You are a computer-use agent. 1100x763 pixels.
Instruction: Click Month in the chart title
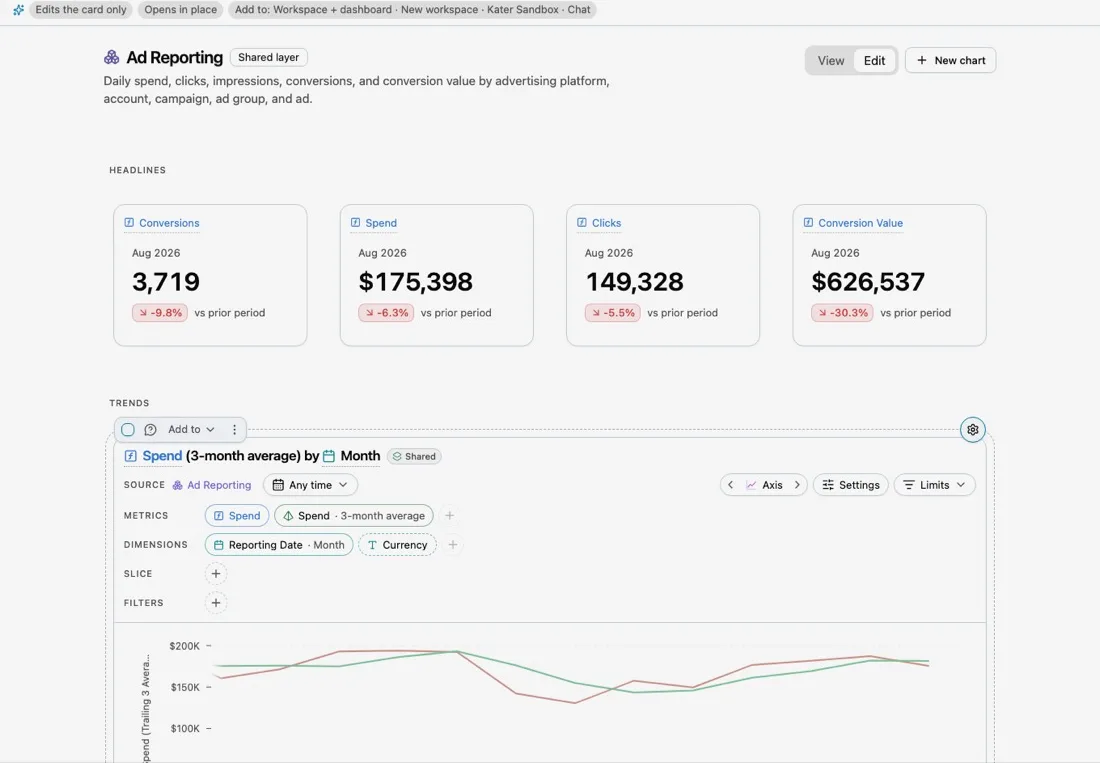pos(360,456)
